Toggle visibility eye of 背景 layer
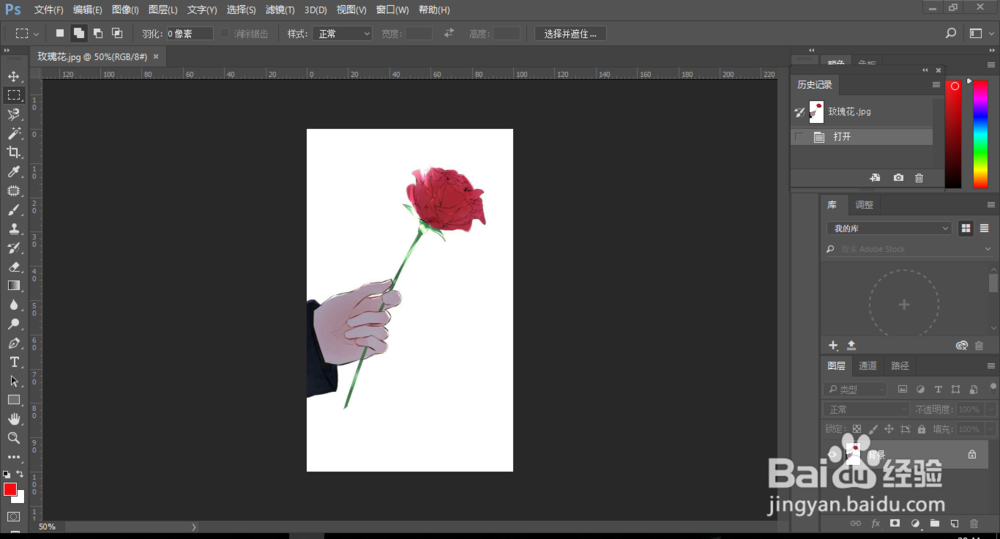 coord(832,454)
